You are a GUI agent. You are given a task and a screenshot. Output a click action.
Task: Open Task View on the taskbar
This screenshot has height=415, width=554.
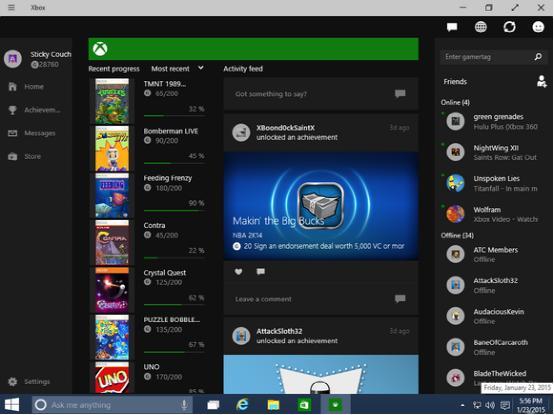pos(213,405)
